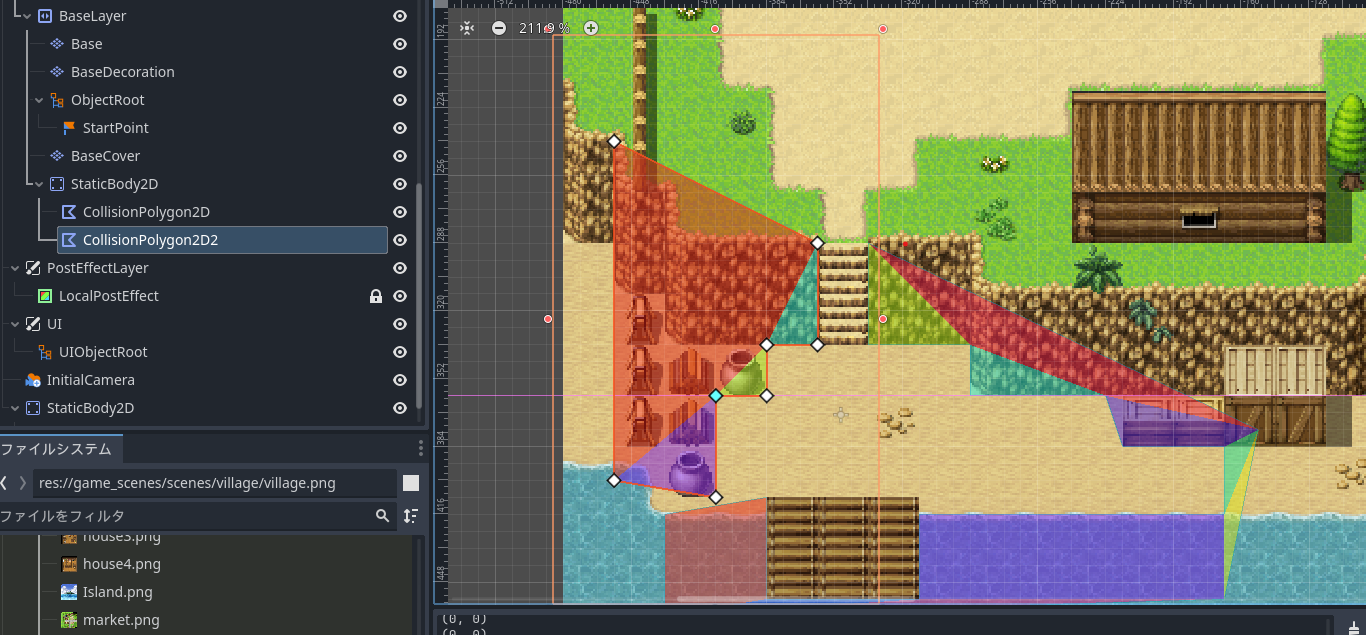
Task: Click the BaseDecoration tilemap icon
Action: point(57,72)
